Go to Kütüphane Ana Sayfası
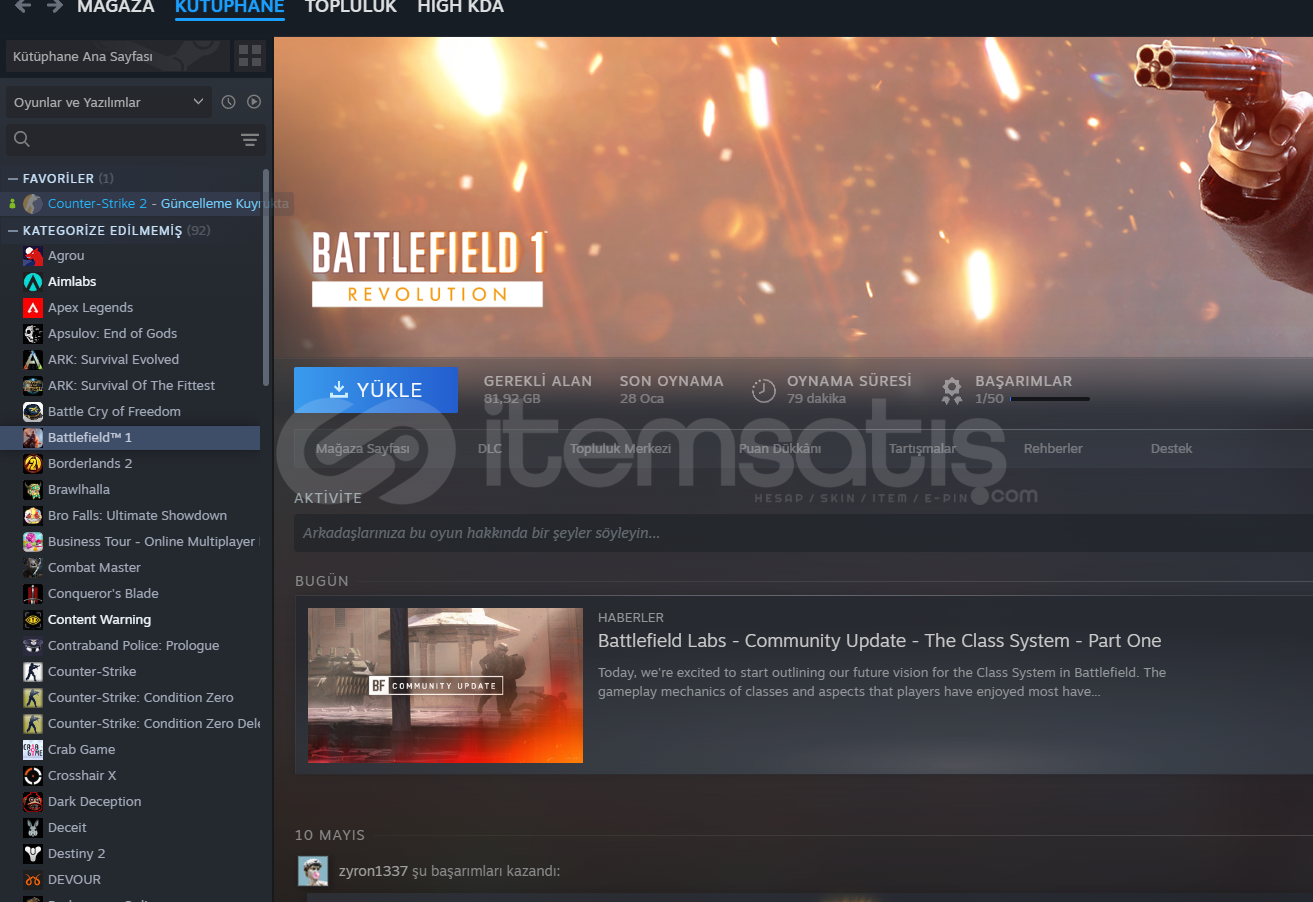This screenshot has width=1313, height=902. [x=116, y=56]
